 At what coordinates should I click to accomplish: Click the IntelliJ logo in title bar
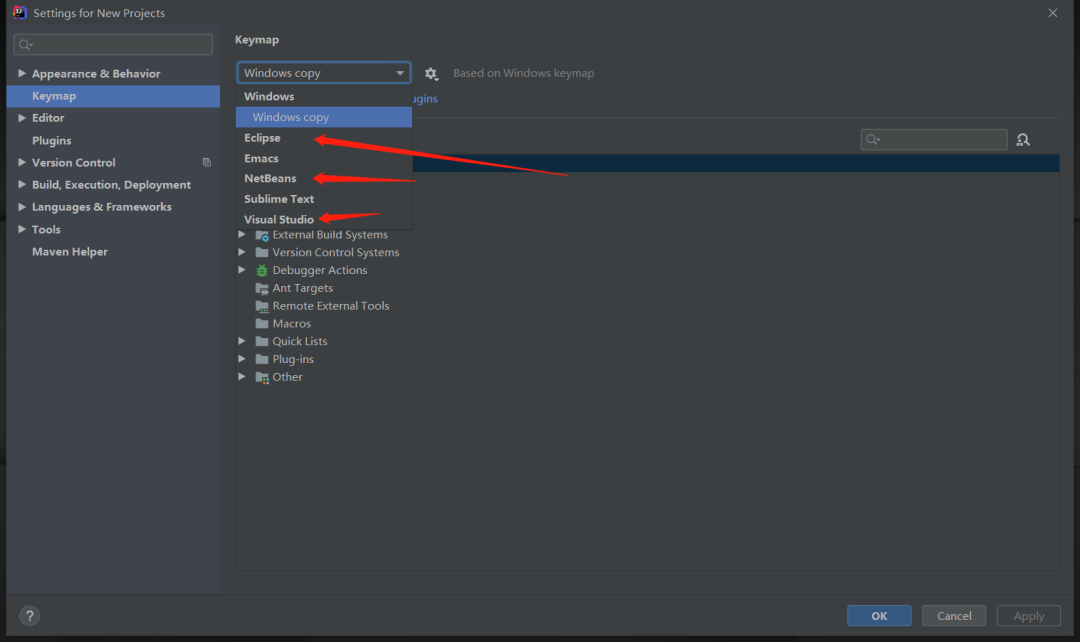(x=19, y=12)
